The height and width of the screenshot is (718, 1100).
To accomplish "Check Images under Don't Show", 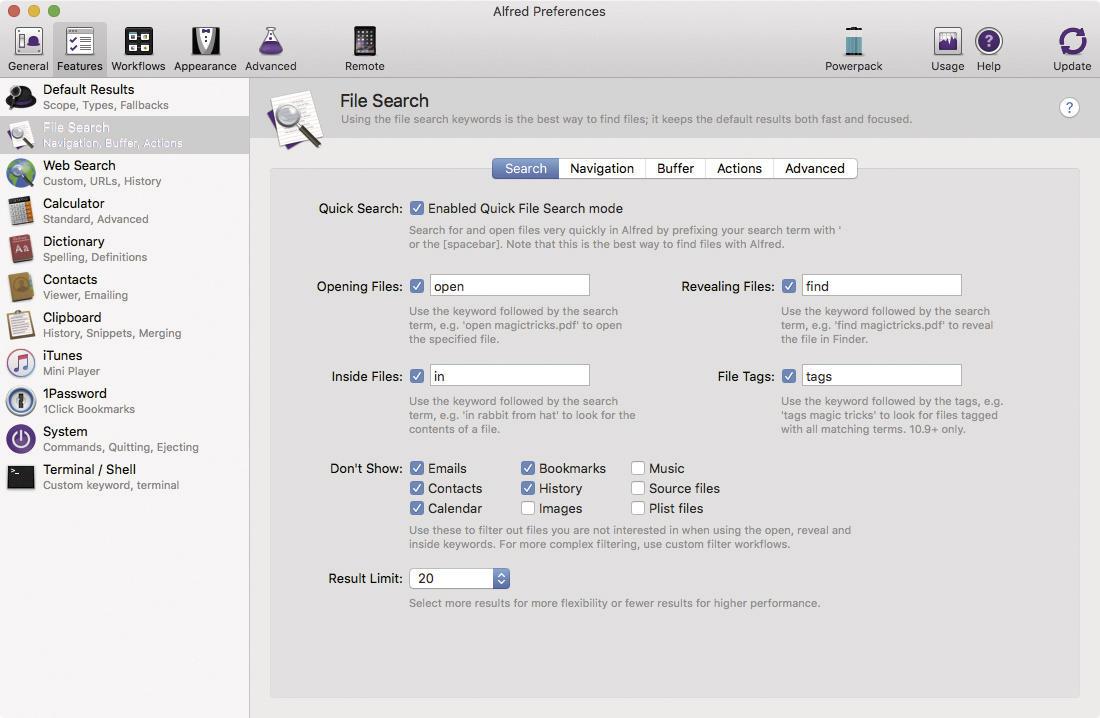I will click(x=528, y=508).
